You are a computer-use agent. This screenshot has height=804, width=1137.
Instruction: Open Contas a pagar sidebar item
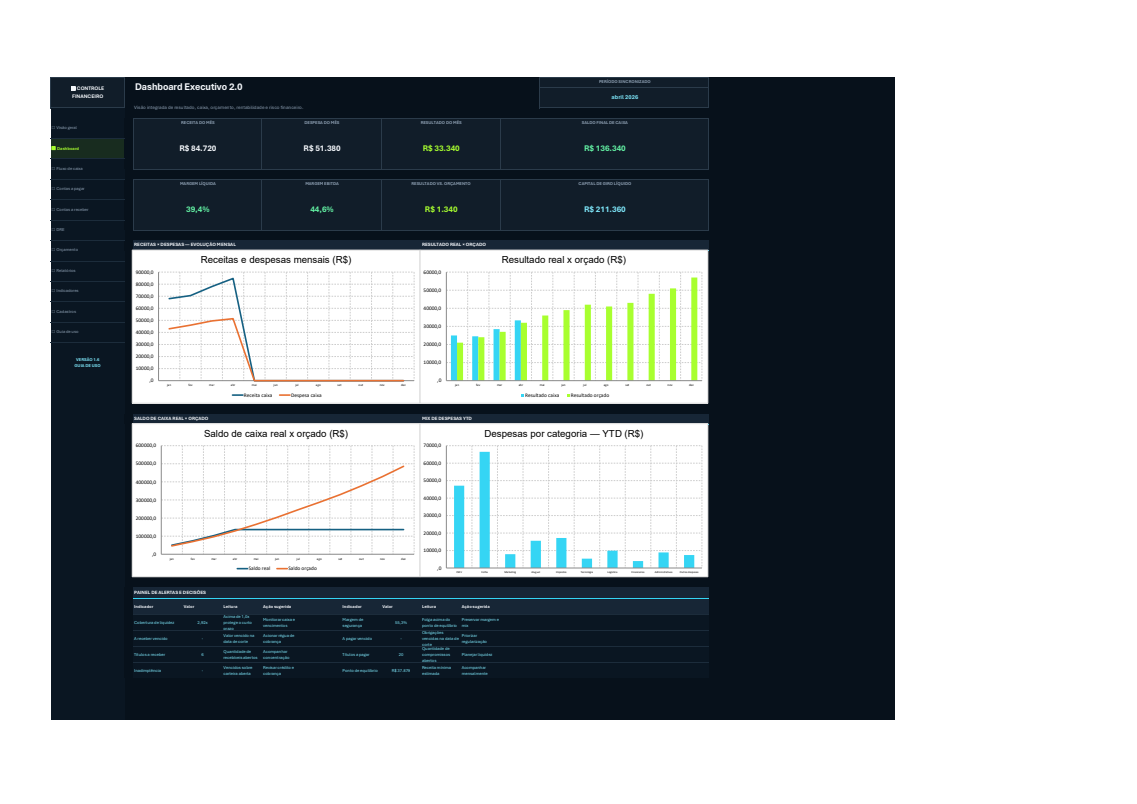[x=87, y=188]
